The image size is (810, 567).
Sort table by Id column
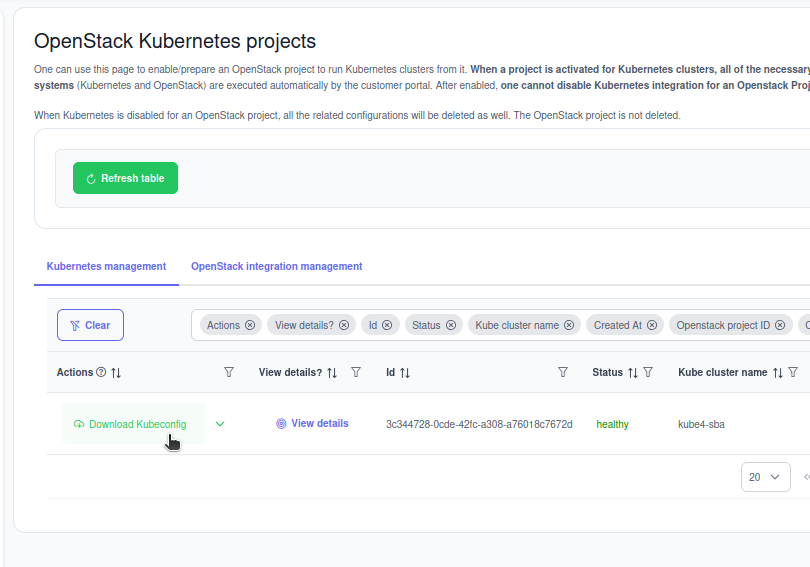tap(405, 372)
